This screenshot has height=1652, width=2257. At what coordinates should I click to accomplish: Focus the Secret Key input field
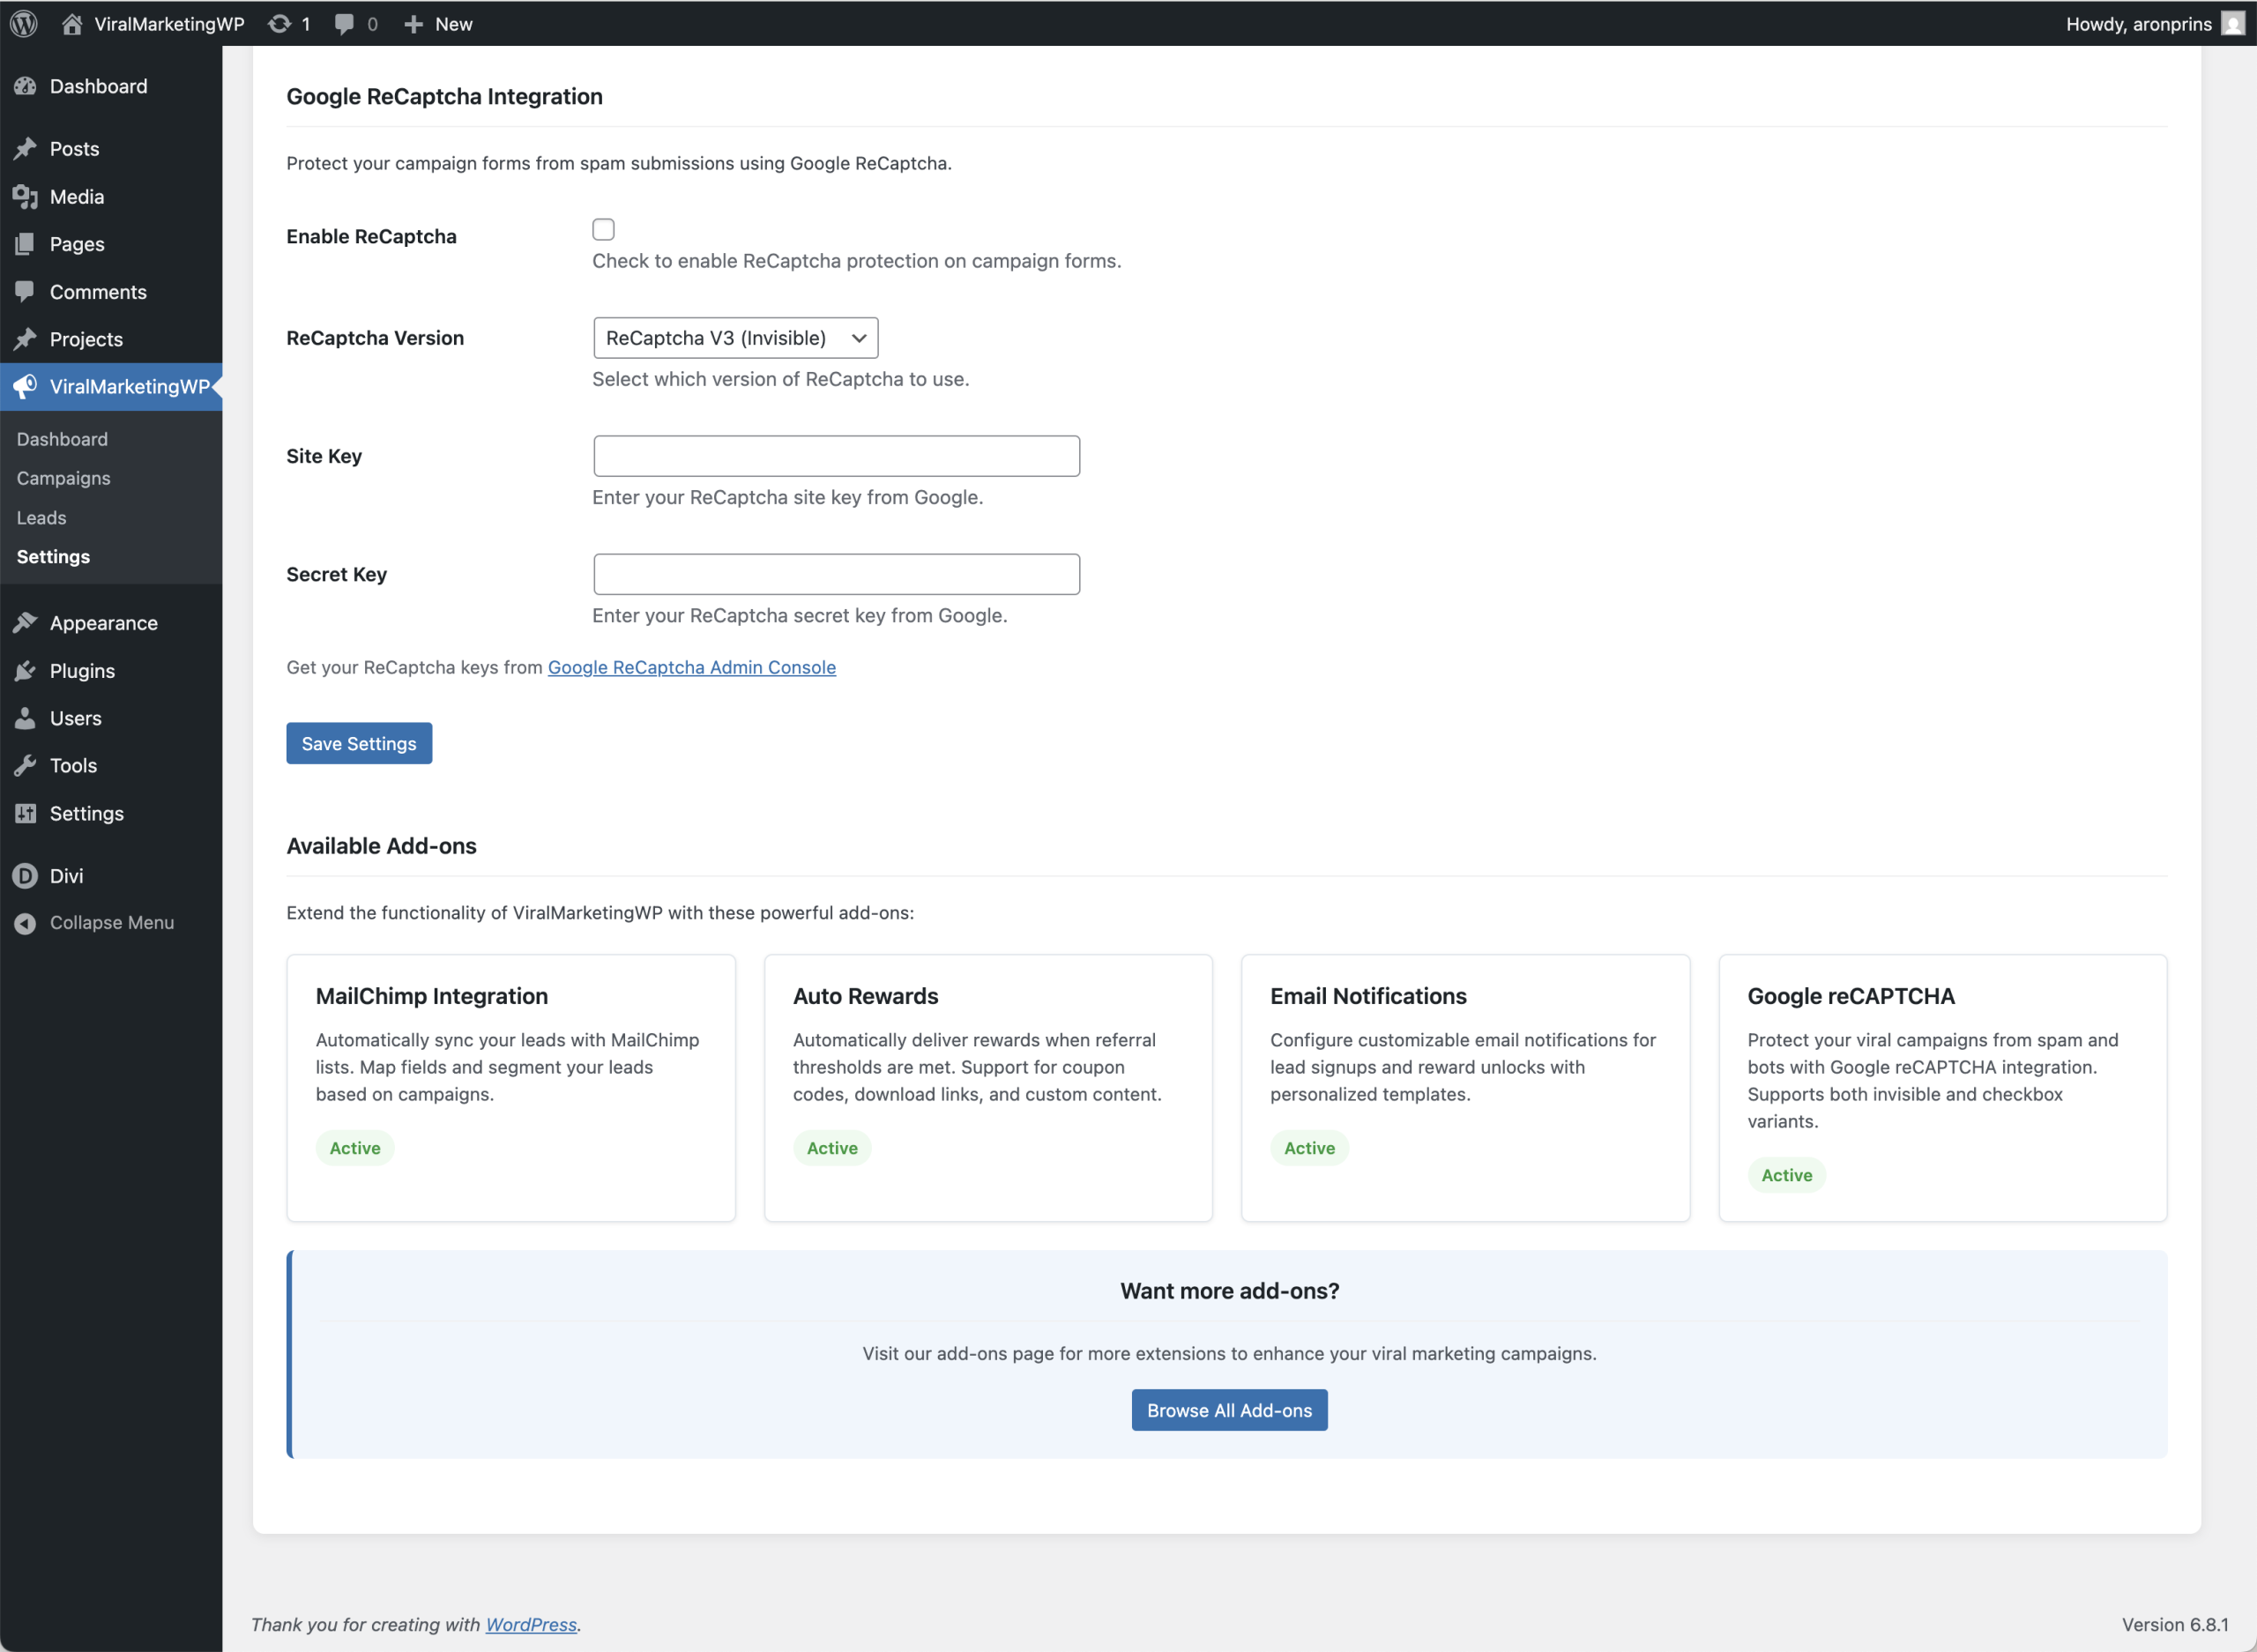coord(837,574)
